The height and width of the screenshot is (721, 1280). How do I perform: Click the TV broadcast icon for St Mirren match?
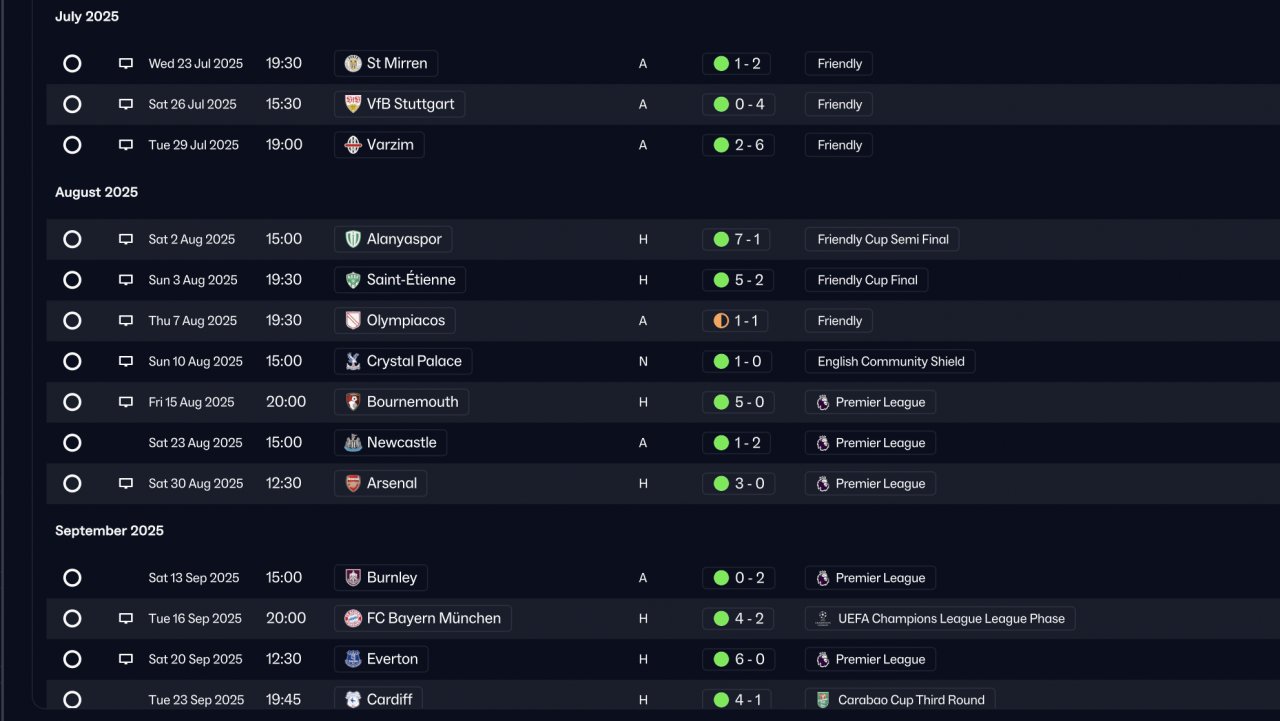tap(126, 64)
